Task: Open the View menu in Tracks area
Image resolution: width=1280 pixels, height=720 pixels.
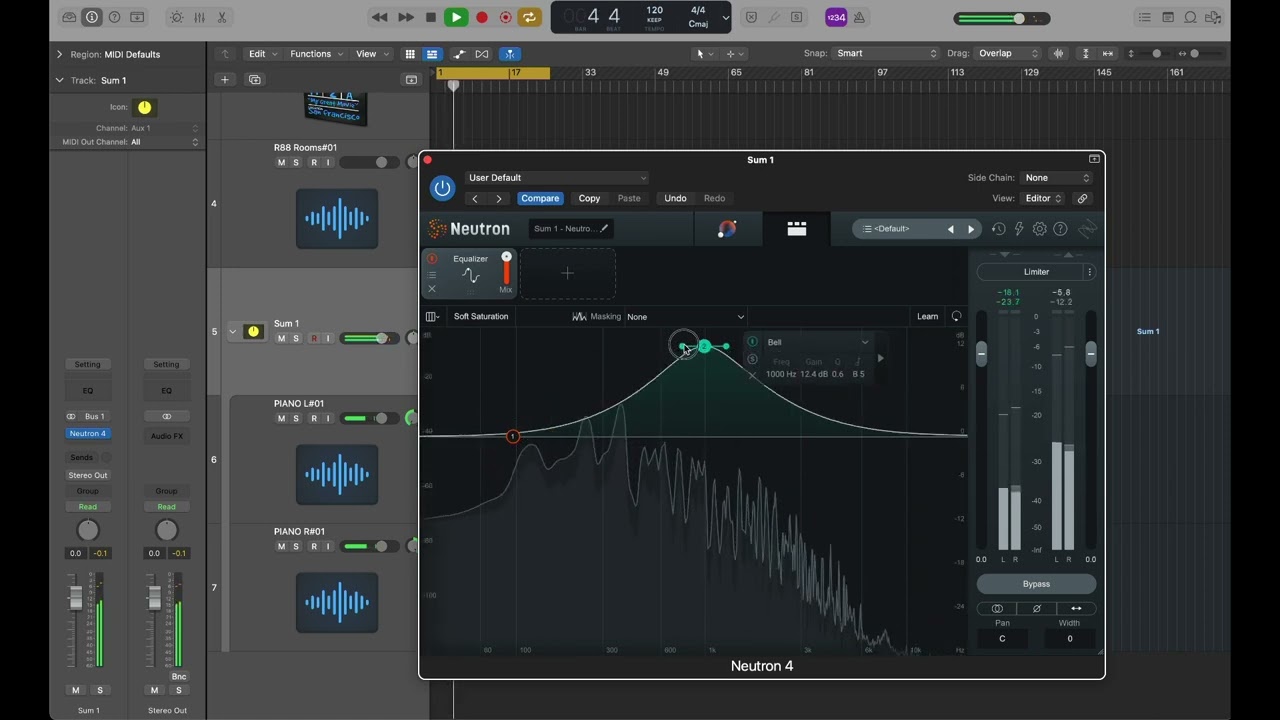Action: click(371, 54)
